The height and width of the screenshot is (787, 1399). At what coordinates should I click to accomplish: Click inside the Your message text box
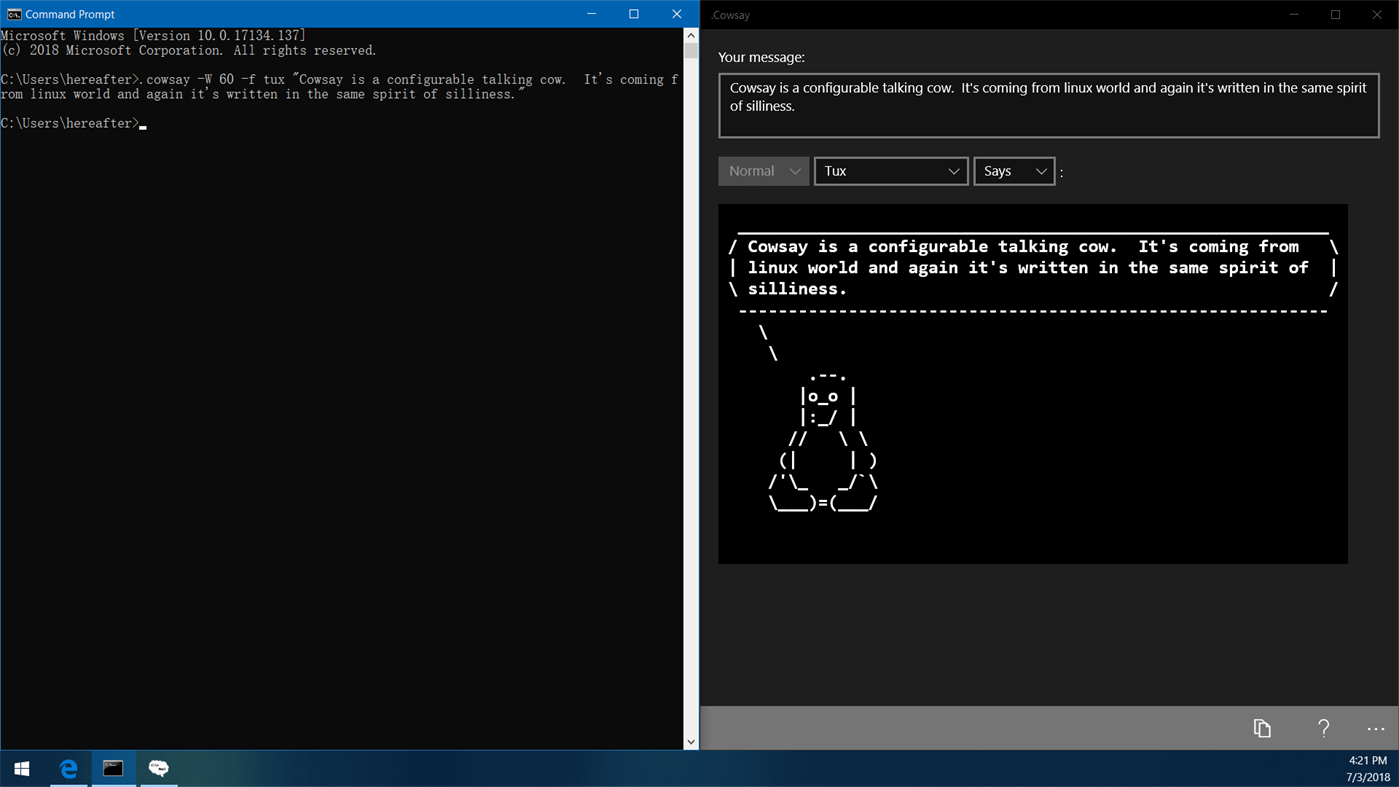point(1048,105)
